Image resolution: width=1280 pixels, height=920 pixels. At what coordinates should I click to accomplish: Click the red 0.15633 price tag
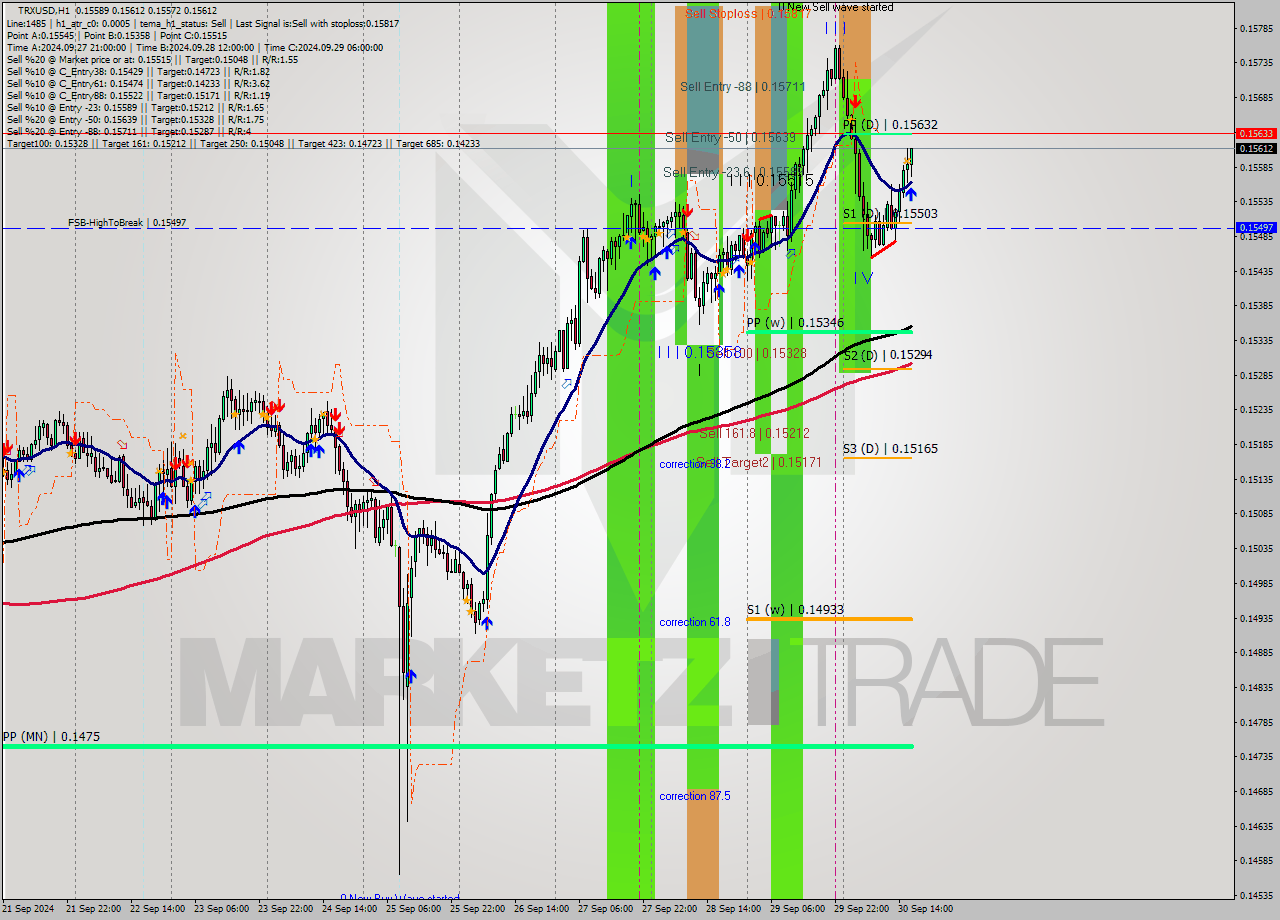click(x=1255, y=133)
